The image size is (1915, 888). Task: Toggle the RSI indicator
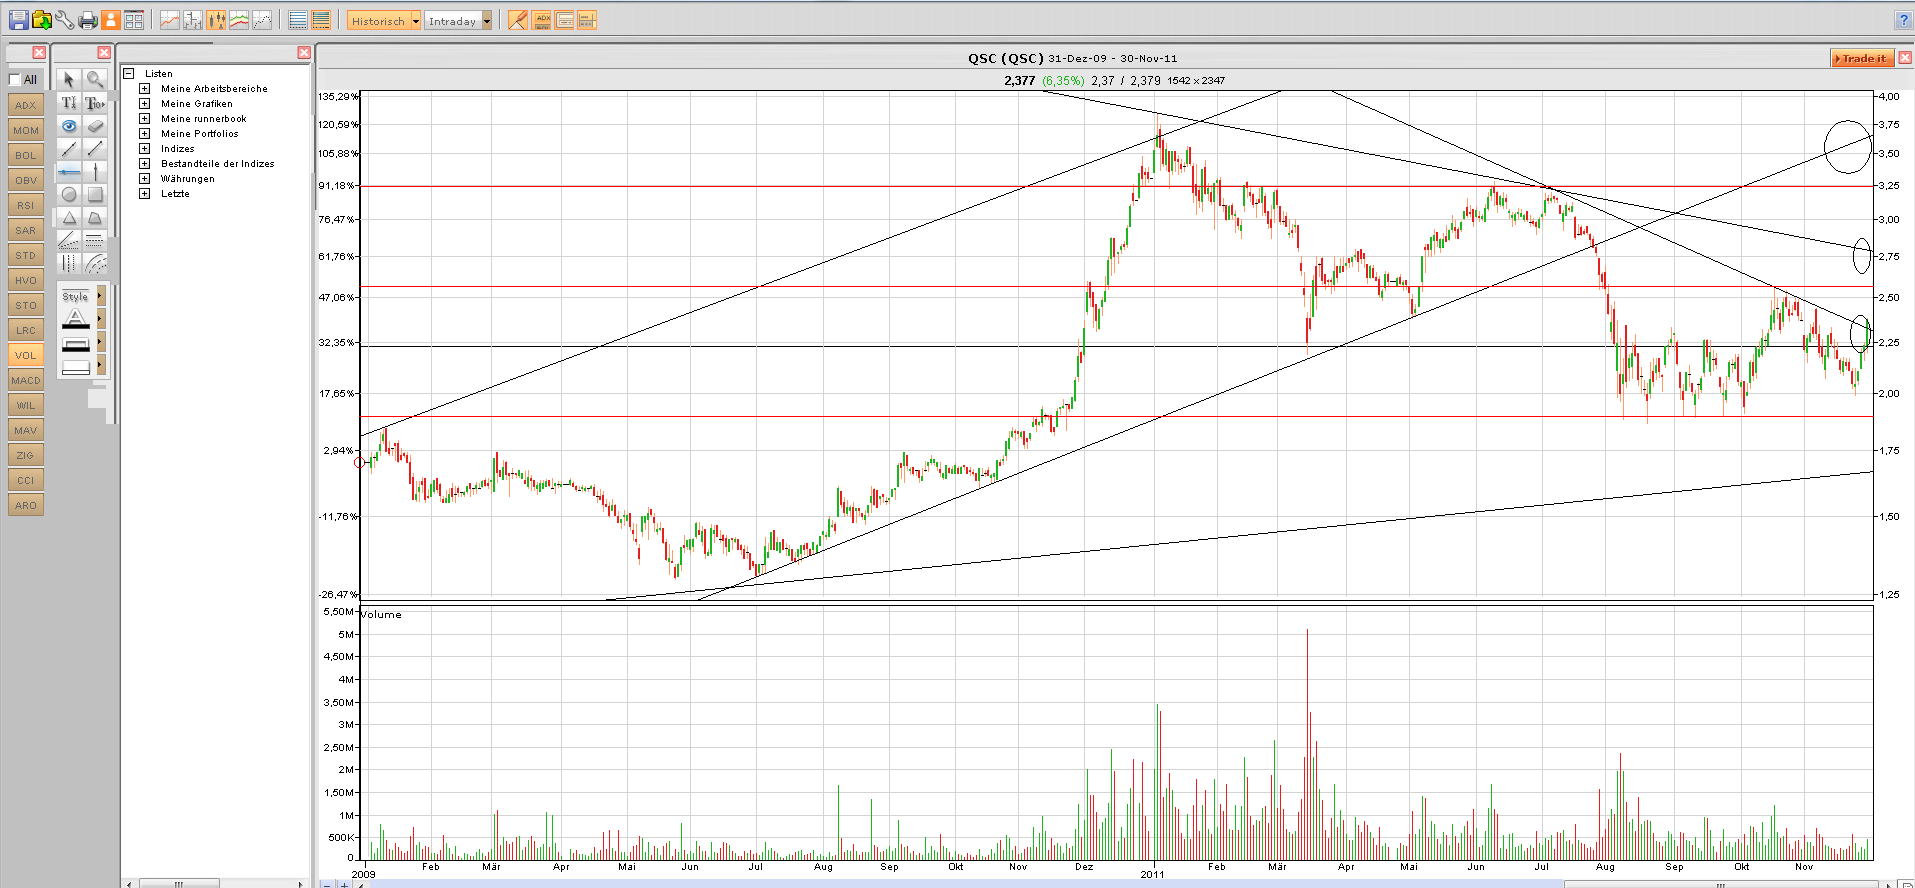click(x=25, y=205)
